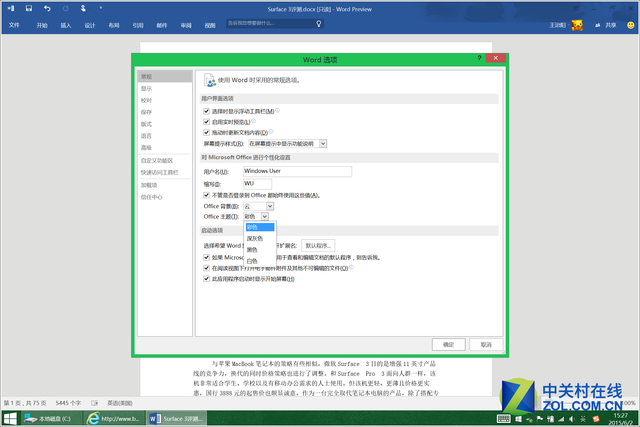Click the info icon beside update content while dragging
640x427 pixels.
coord(271,131)
